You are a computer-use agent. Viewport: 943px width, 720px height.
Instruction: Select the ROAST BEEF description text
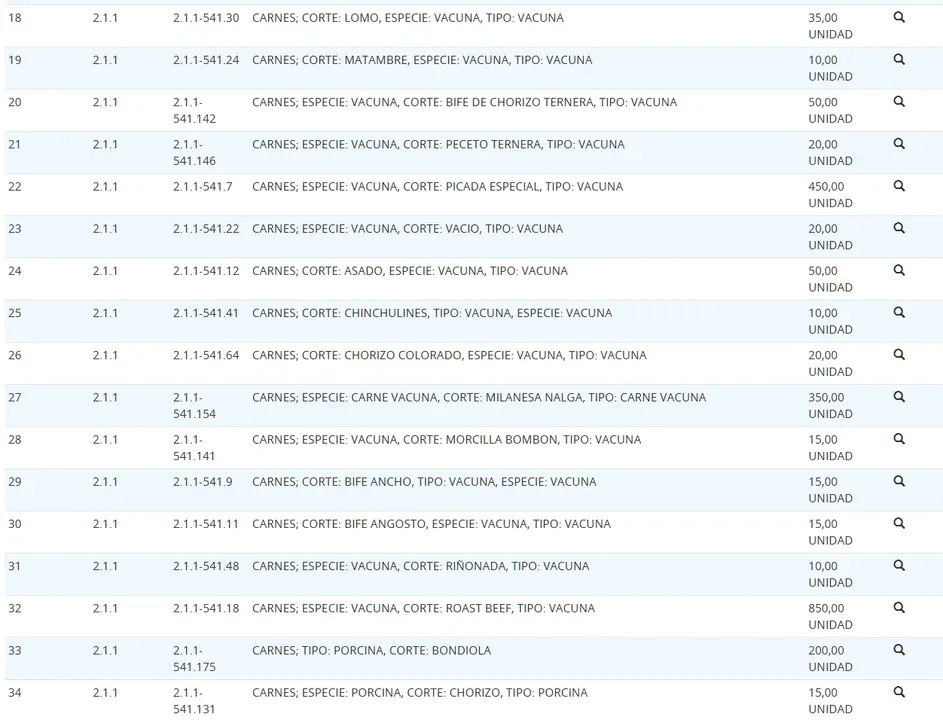pyautogui.click(x=423, y=608)
